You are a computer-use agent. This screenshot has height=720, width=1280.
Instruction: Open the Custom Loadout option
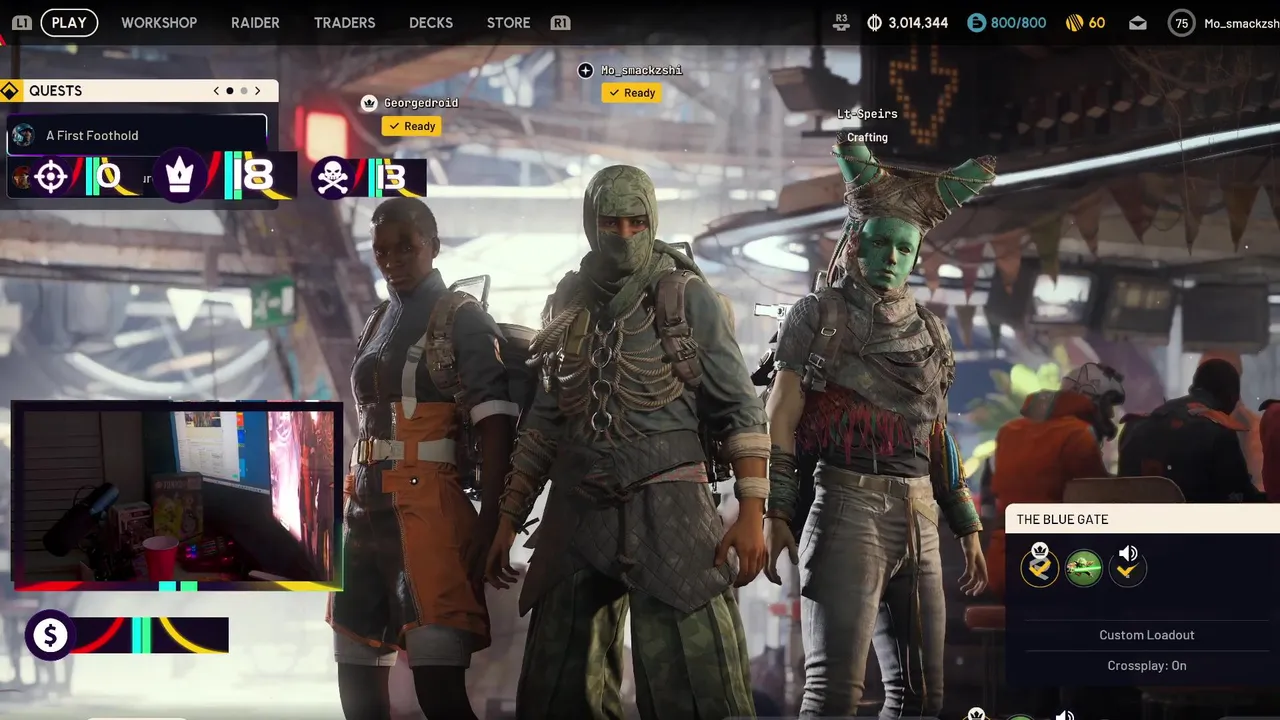pyautogui.click(x=1147, y=635)
